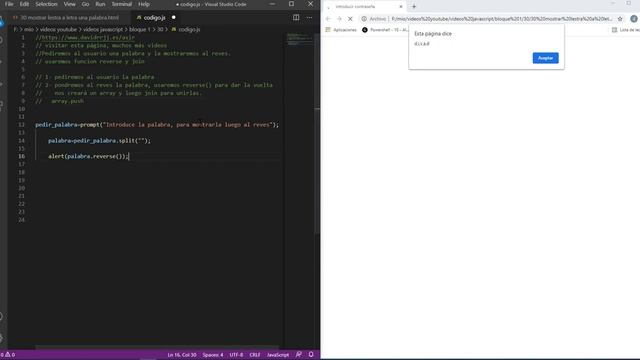Click 'bloque 1' breadcrumb segment
Image resolution: width=640 pixels, height=360 pixels.
coord(140,29)
